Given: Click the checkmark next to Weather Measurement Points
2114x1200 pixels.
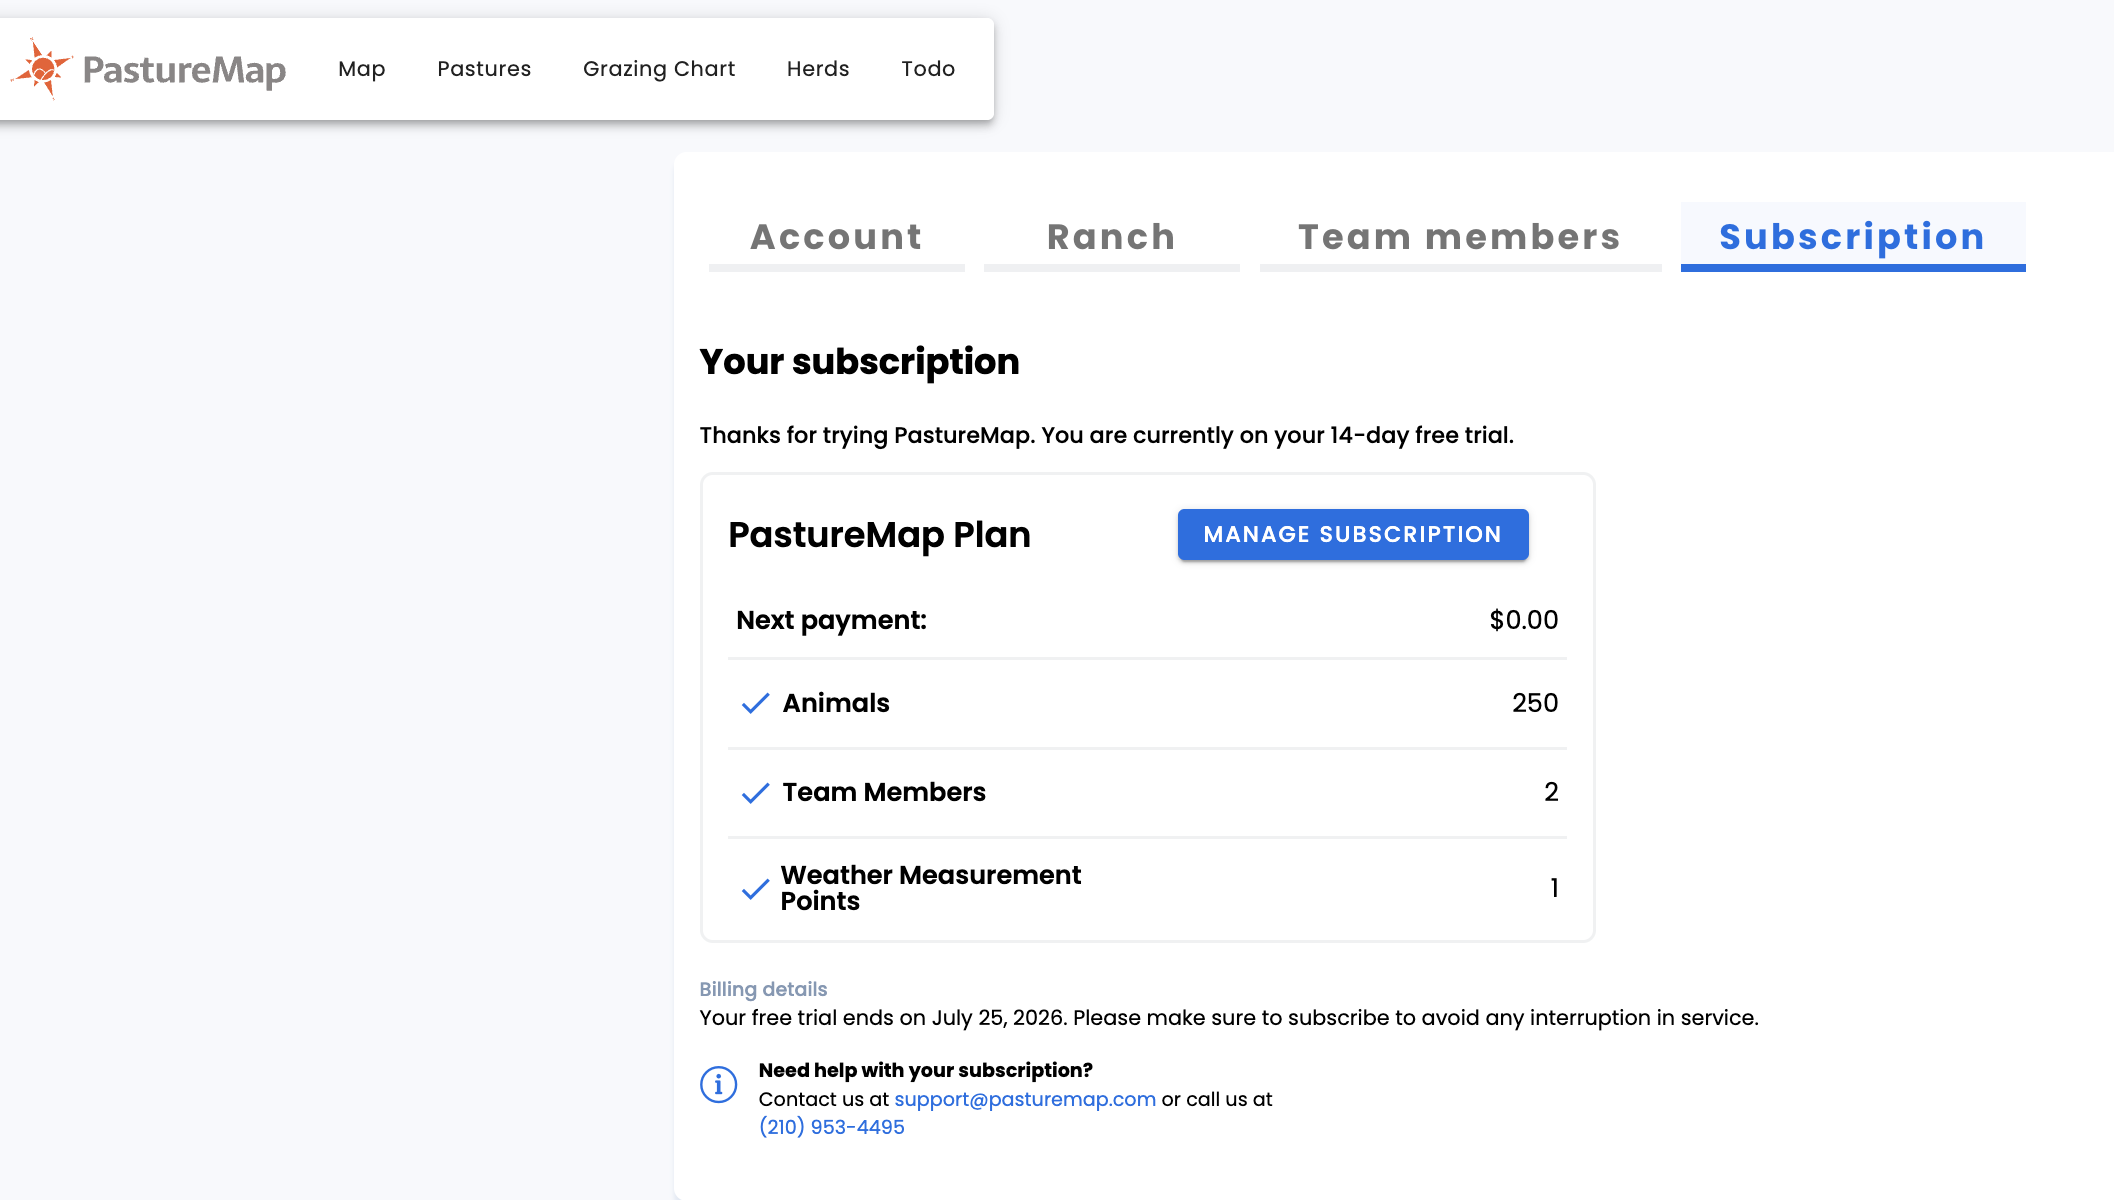Looking at the screenshot, I should pos(755,889).
